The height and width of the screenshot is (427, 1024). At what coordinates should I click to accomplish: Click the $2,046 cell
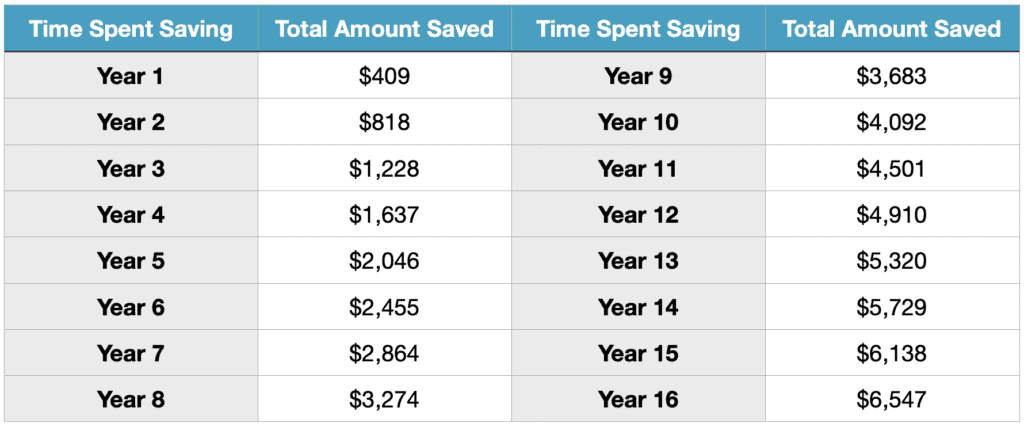pos(385,261)
